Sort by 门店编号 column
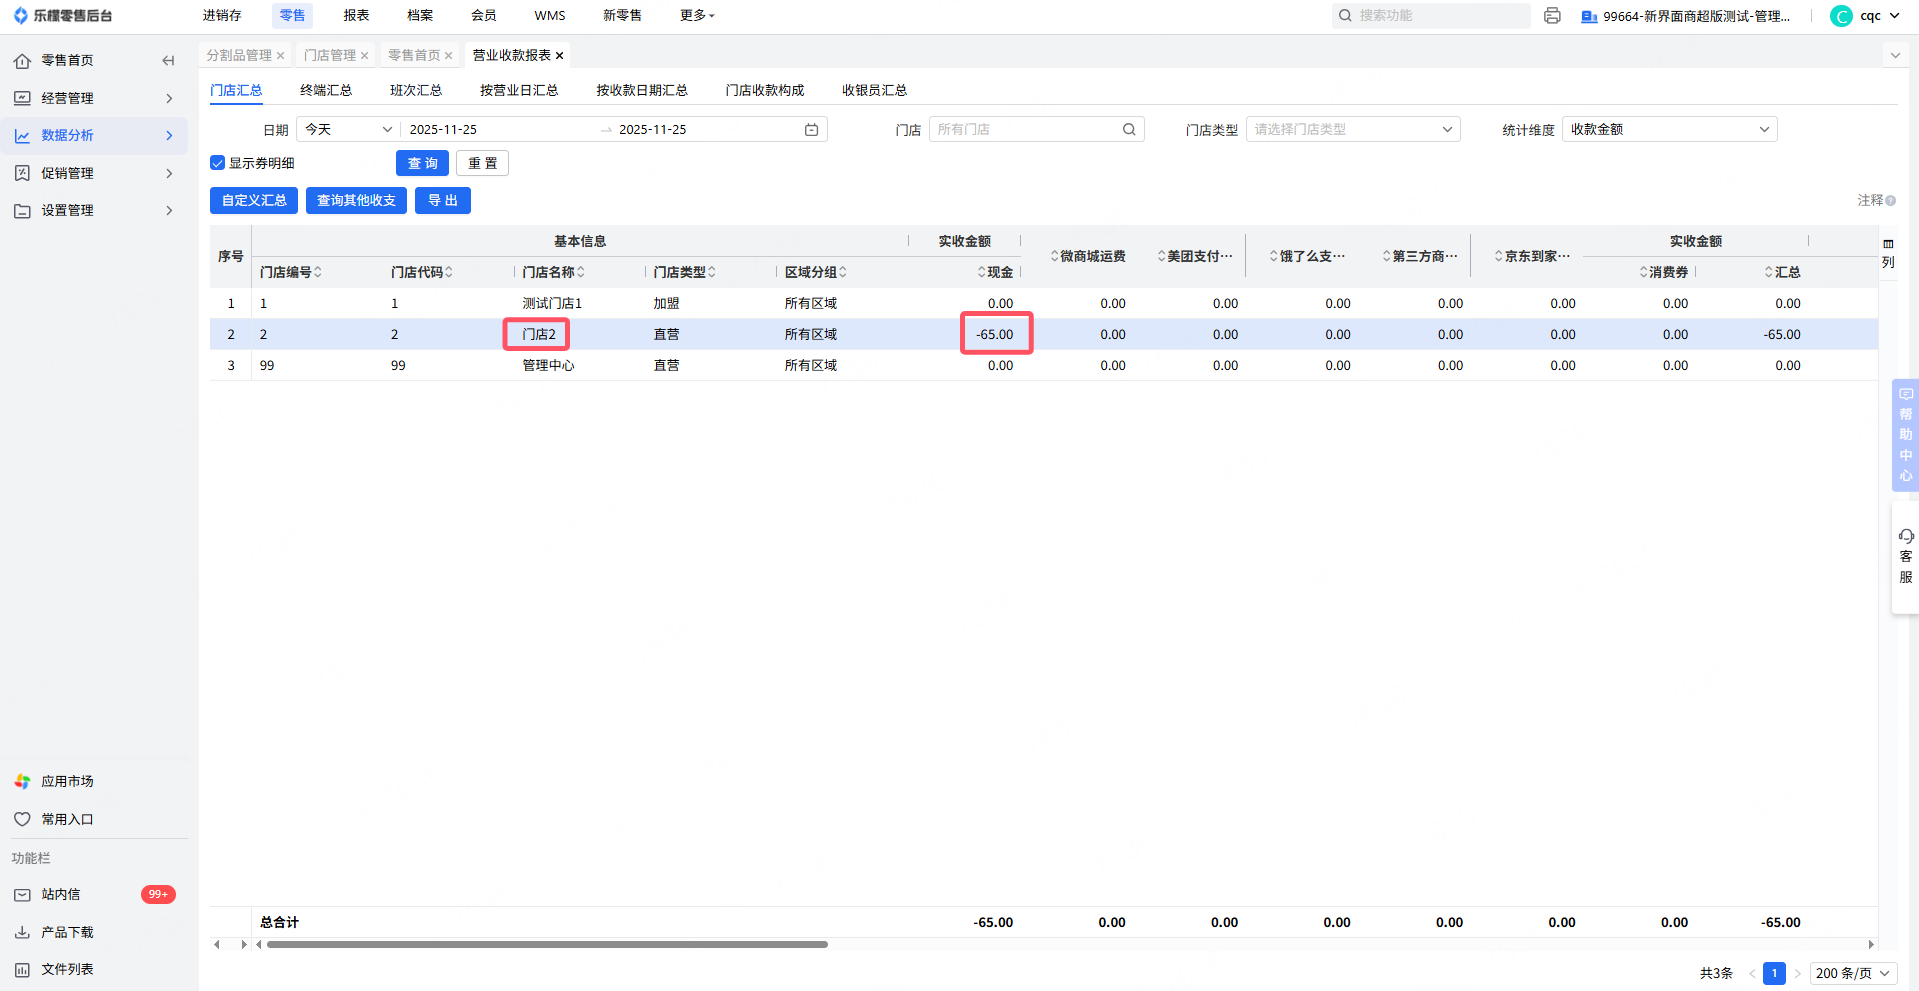The width and height of the screenshot is (1919, 991). [x=290, y=272]
